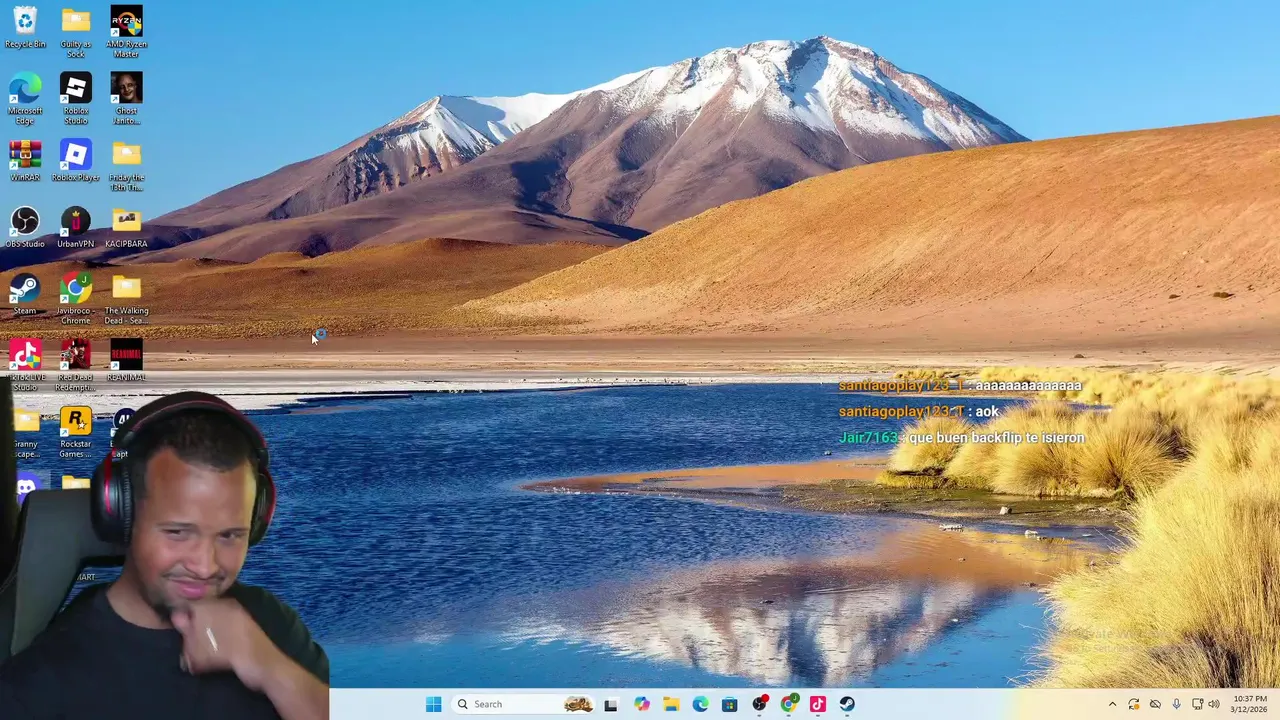The height and width of the screenshot is (720, 1280).
Task: Open the Recycle Bin desktop icon
Action: point(25,28)
